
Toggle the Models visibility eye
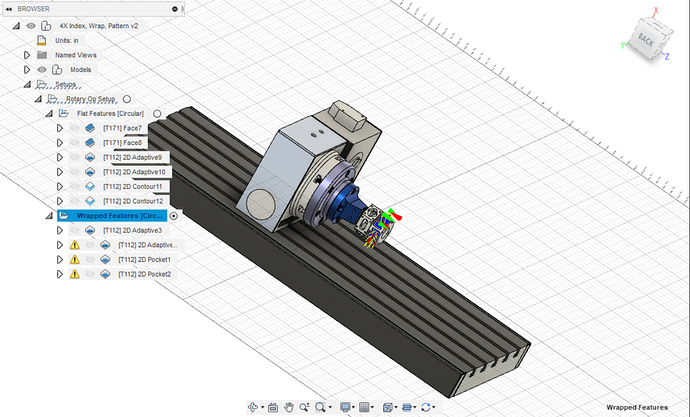[x=42, y=70]
